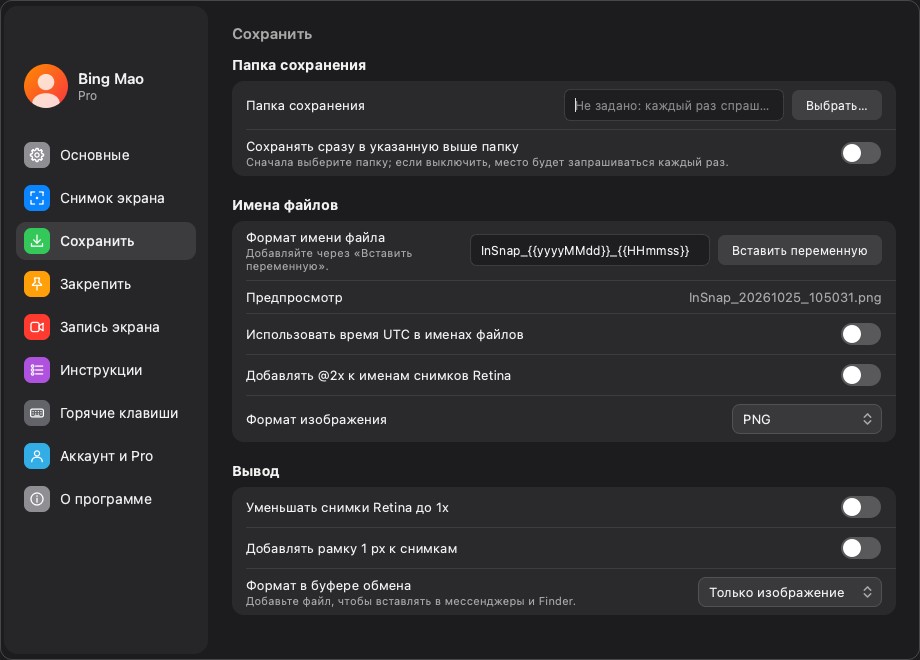Click the Имена файлов section heading
This screenshot has height=660, width=920.
(x=285, y=205)
